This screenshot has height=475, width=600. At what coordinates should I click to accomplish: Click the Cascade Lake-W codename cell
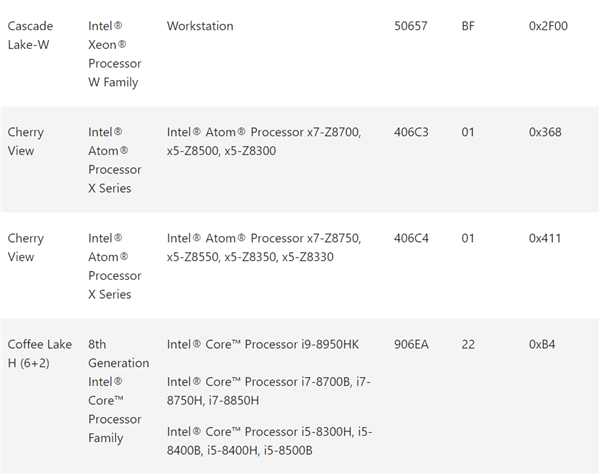(30, 35)
